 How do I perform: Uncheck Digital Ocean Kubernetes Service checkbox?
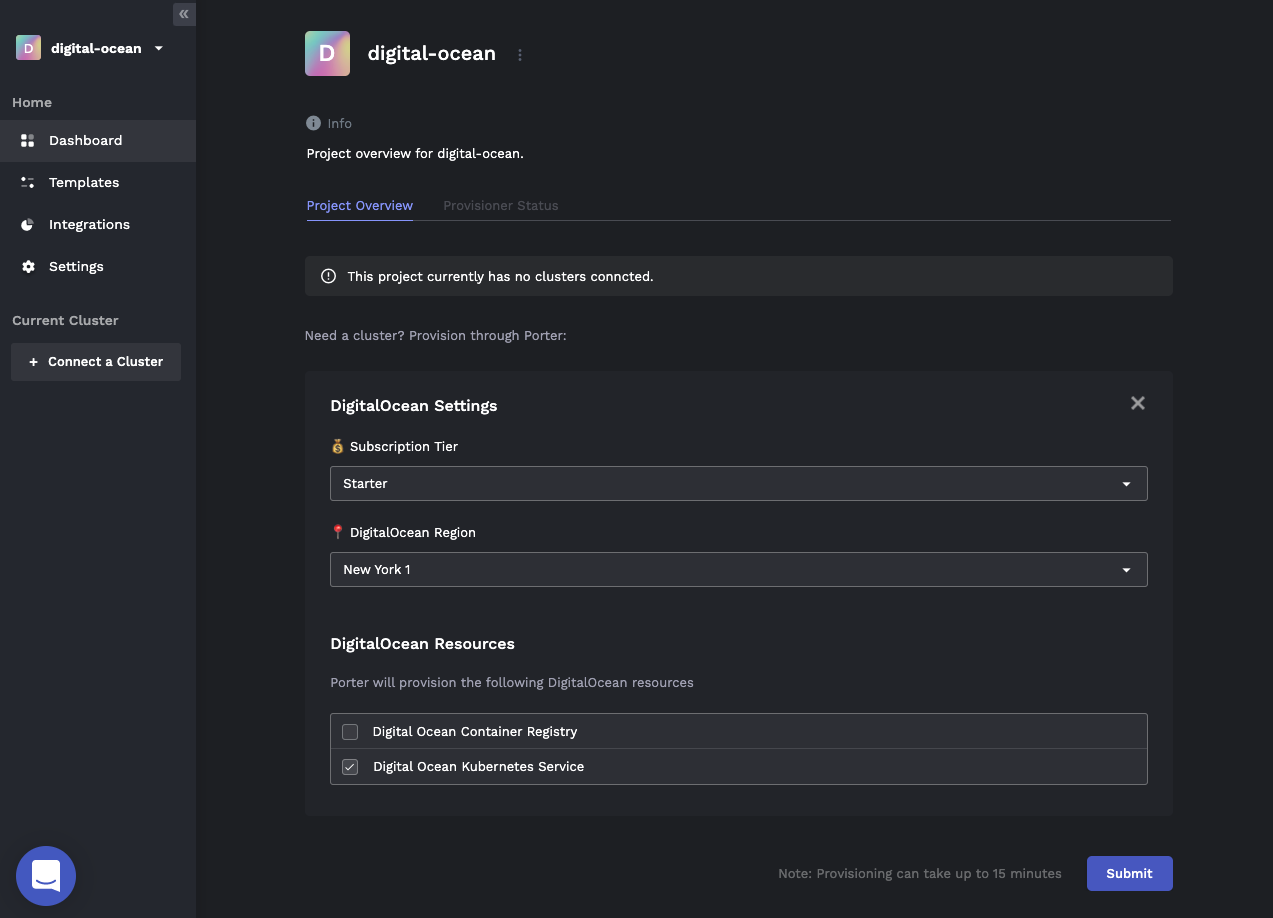[350, 767]
